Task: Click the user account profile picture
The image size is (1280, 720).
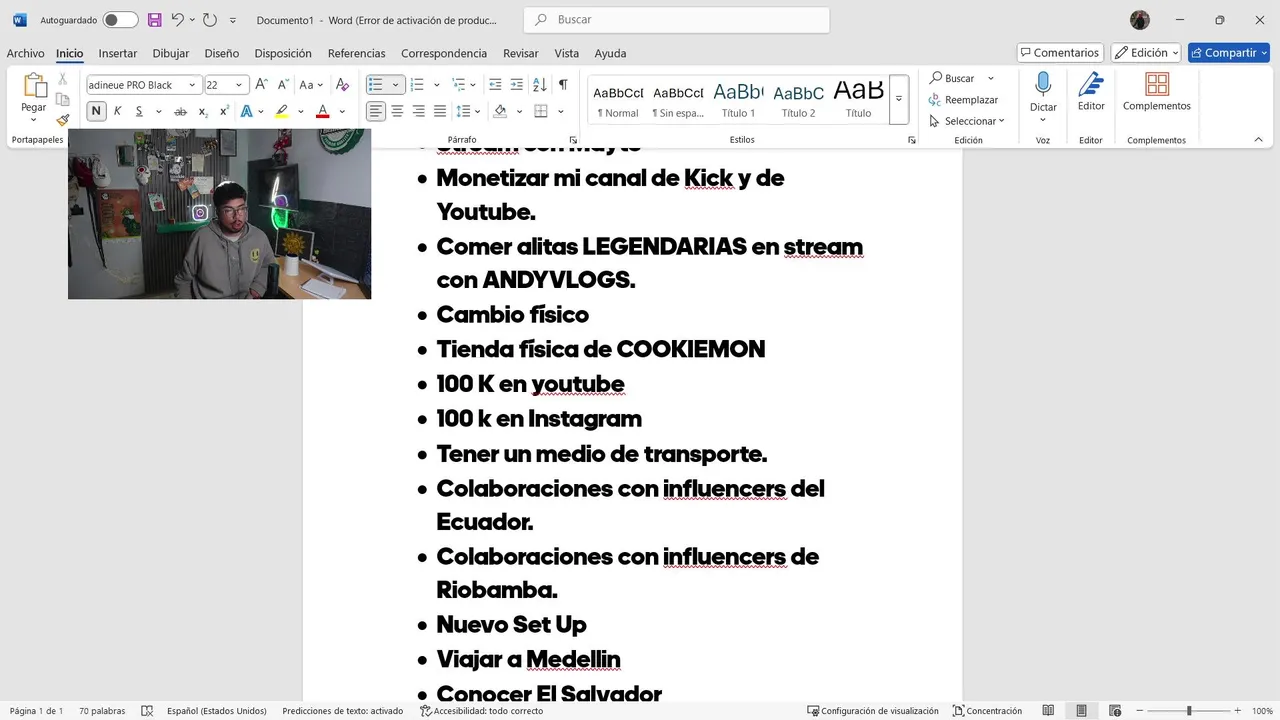Action: pyautogui.click(x=1140, y=20)
